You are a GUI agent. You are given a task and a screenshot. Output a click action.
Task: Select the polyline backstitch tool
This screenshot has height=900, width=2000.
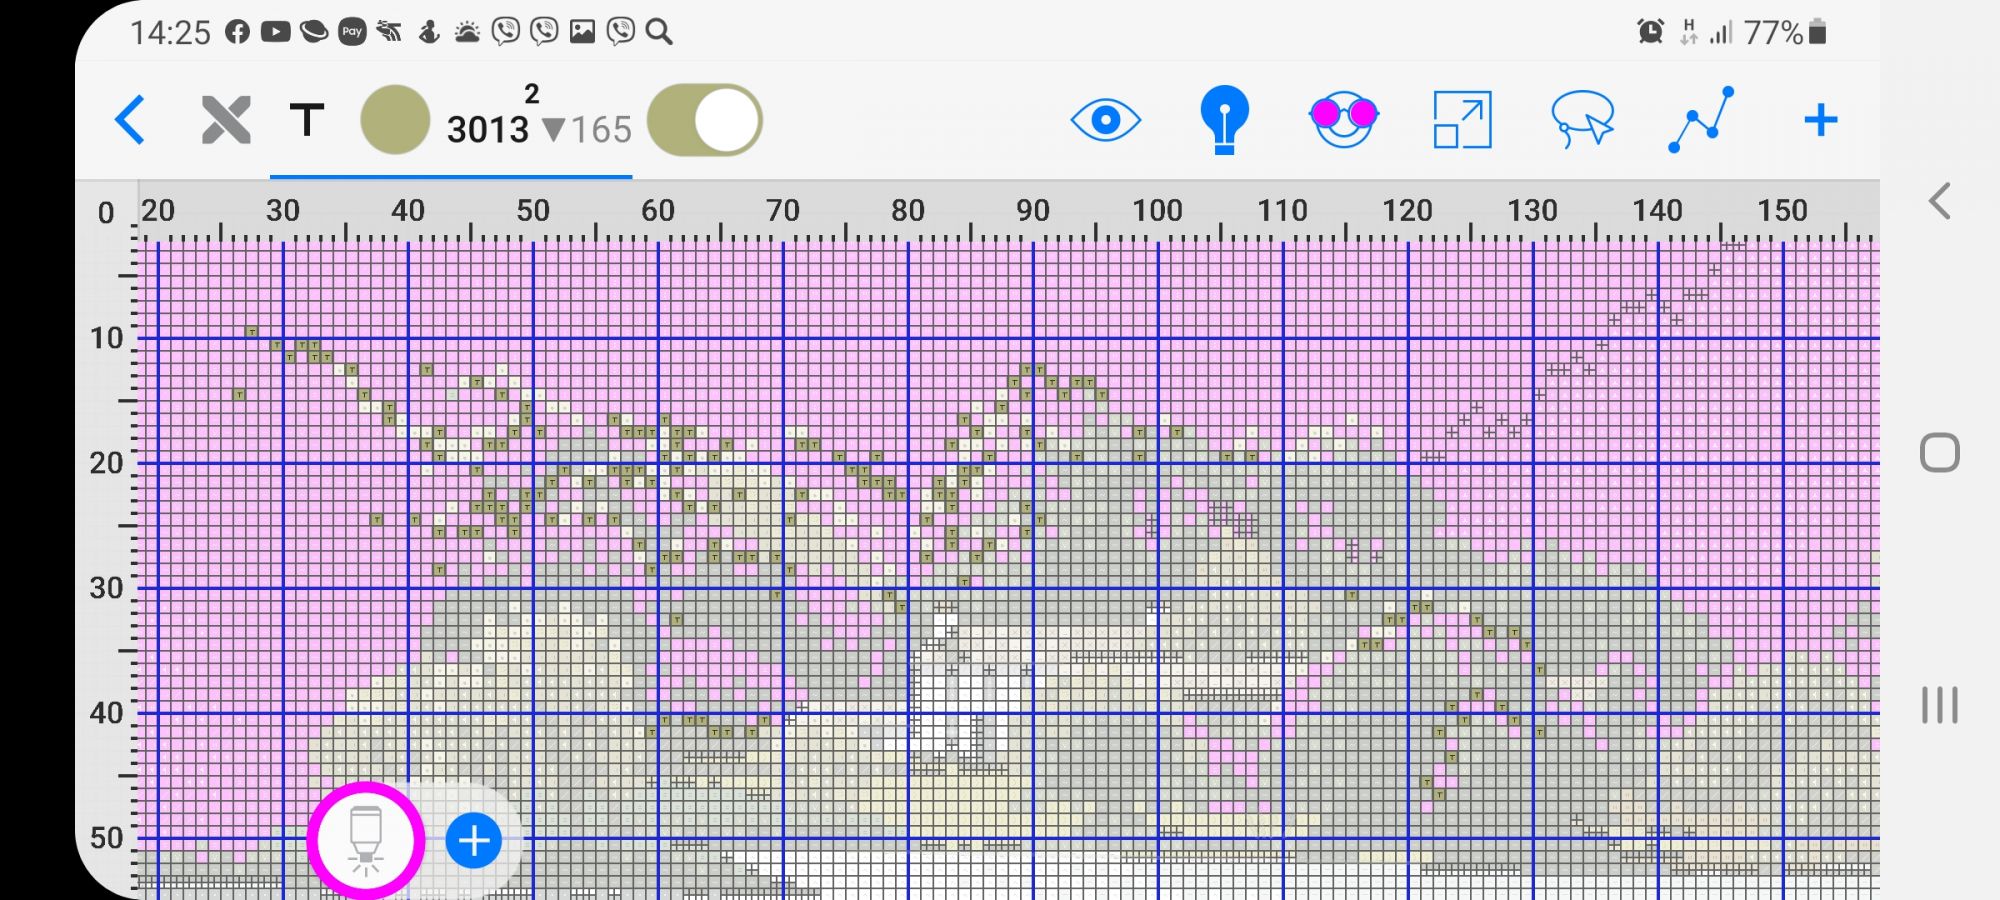coord(1701,120)
